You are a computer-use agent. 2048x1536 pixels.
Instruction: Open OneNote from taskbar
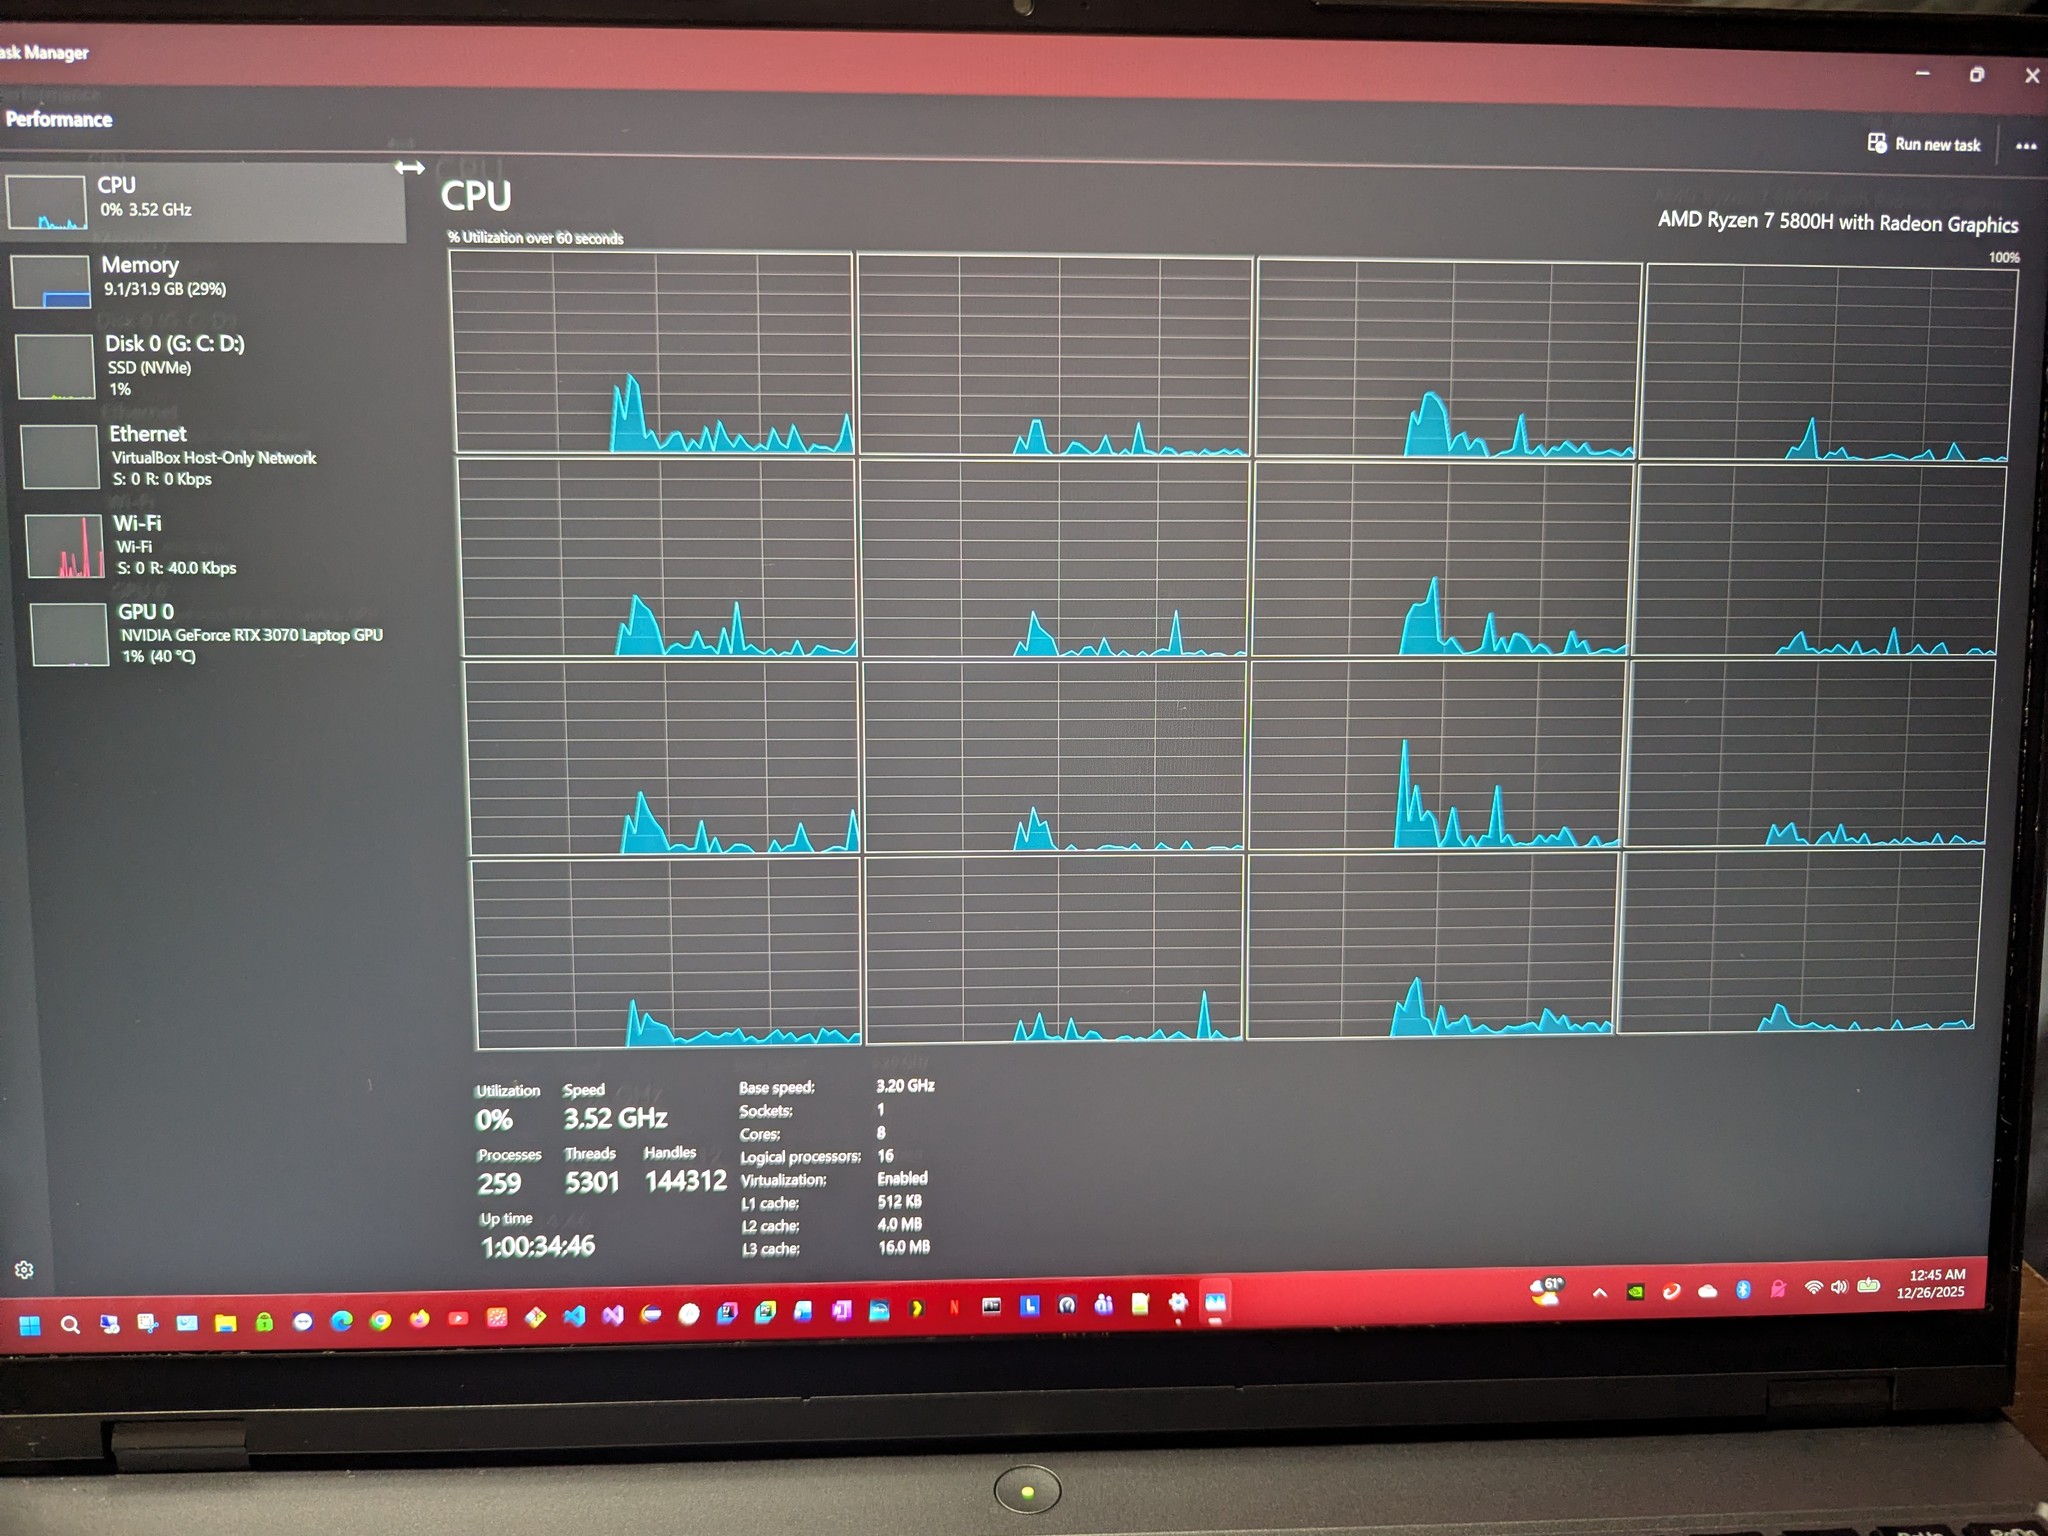[841, 1310]
